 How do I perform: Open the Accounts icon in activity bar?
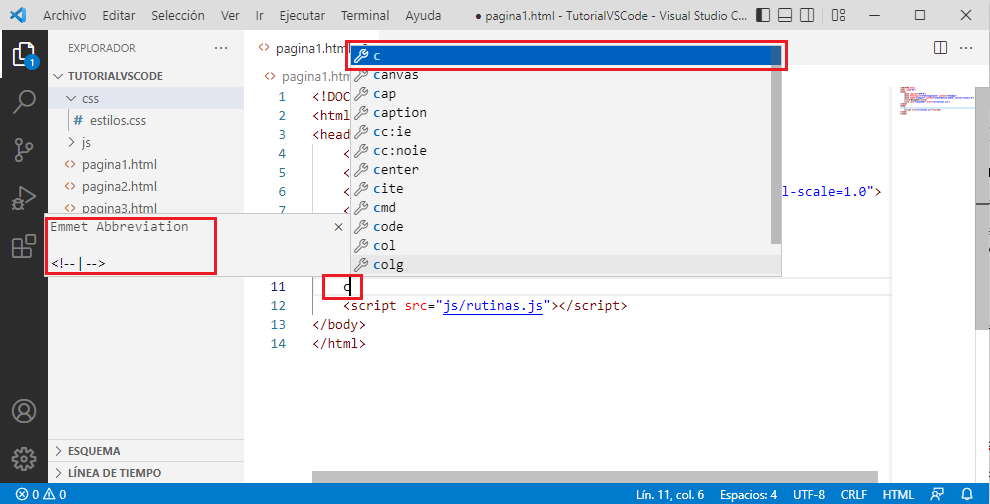click(x=24, y=411)
